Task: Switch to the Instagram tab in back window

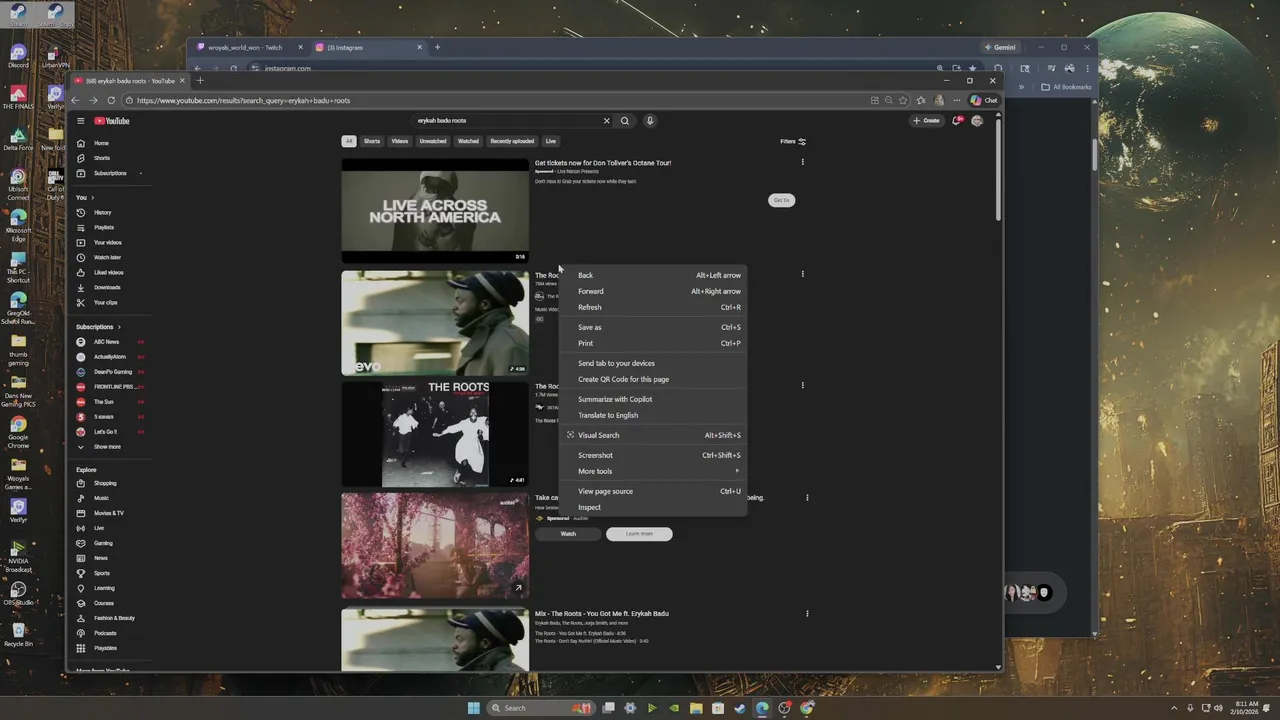Action: point(369,47)
